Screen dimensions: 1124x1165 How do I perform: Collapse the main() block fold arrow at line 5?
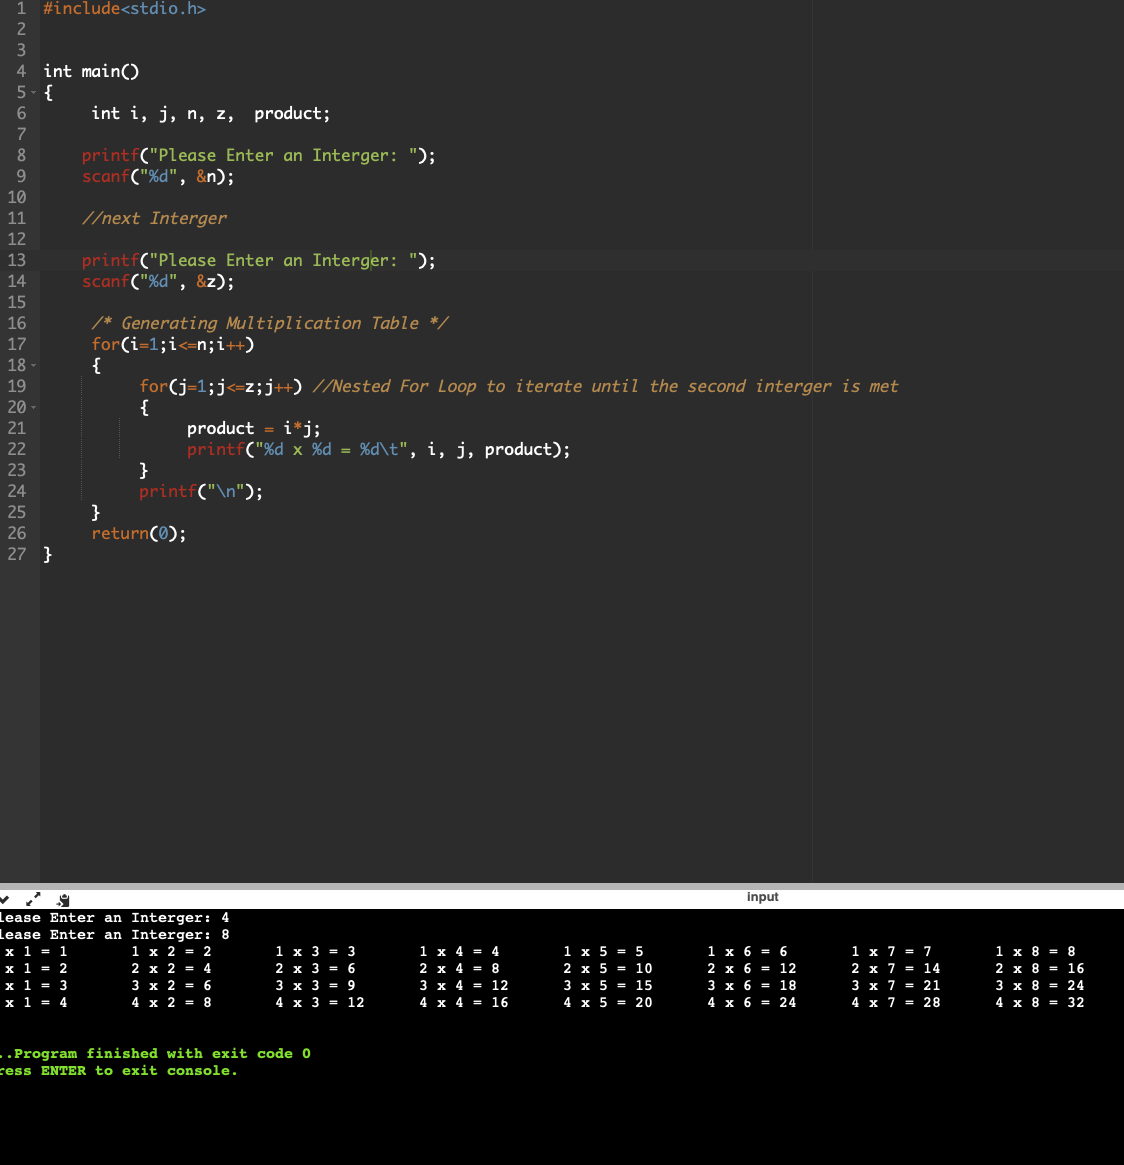[x=33, y=92]
